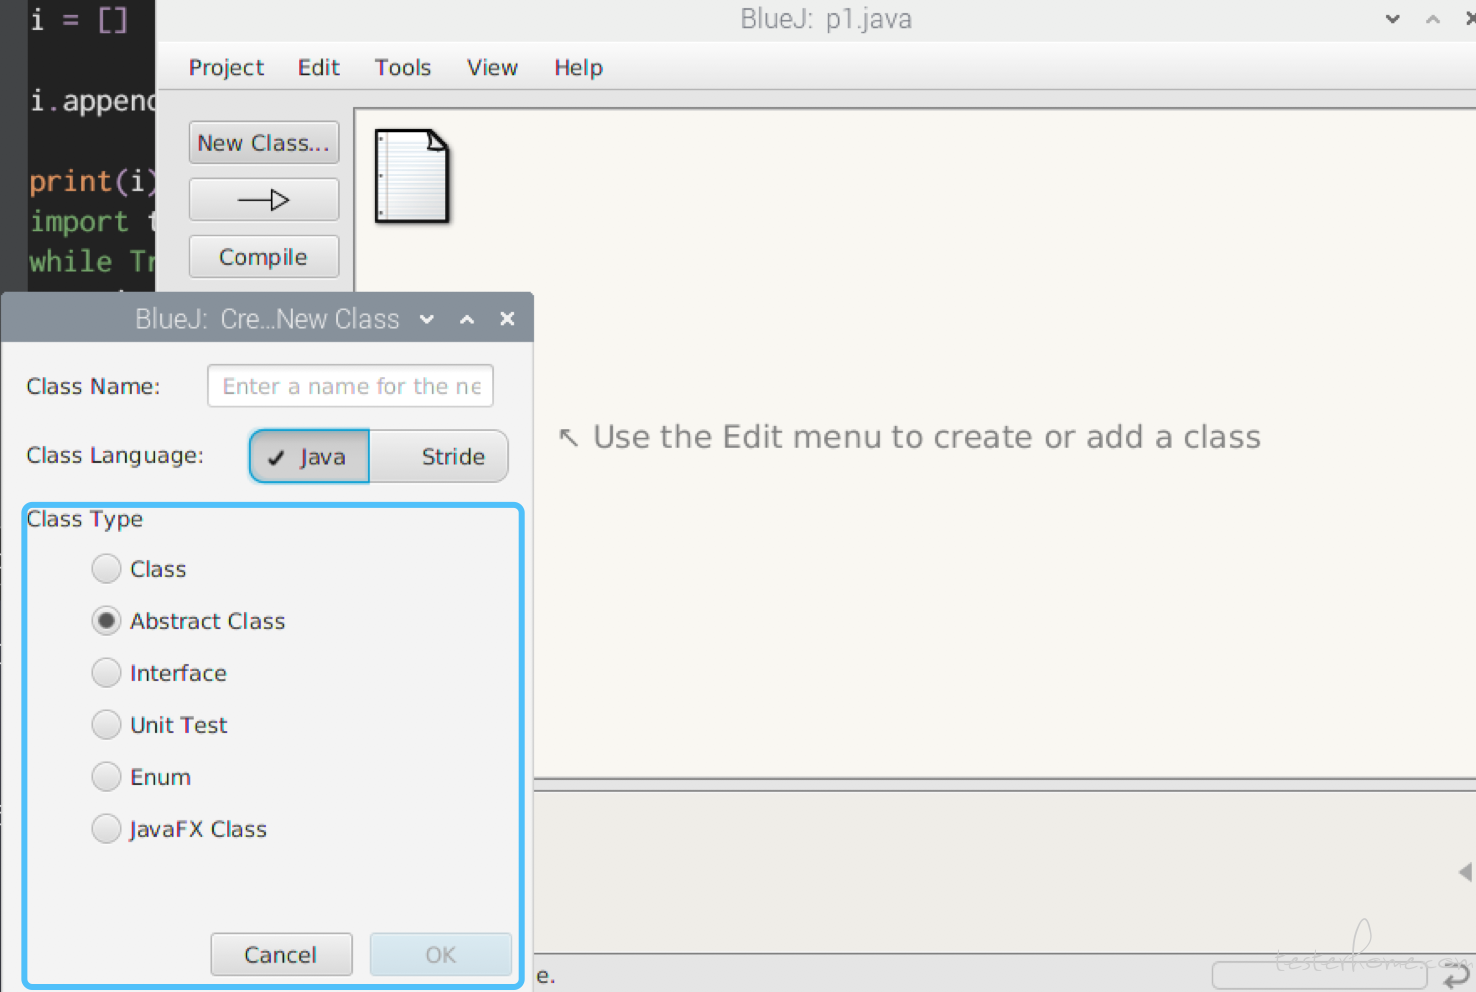1476x992 pixels.
Task: Click the 'Class Type' section label
Action: (85, 519)
